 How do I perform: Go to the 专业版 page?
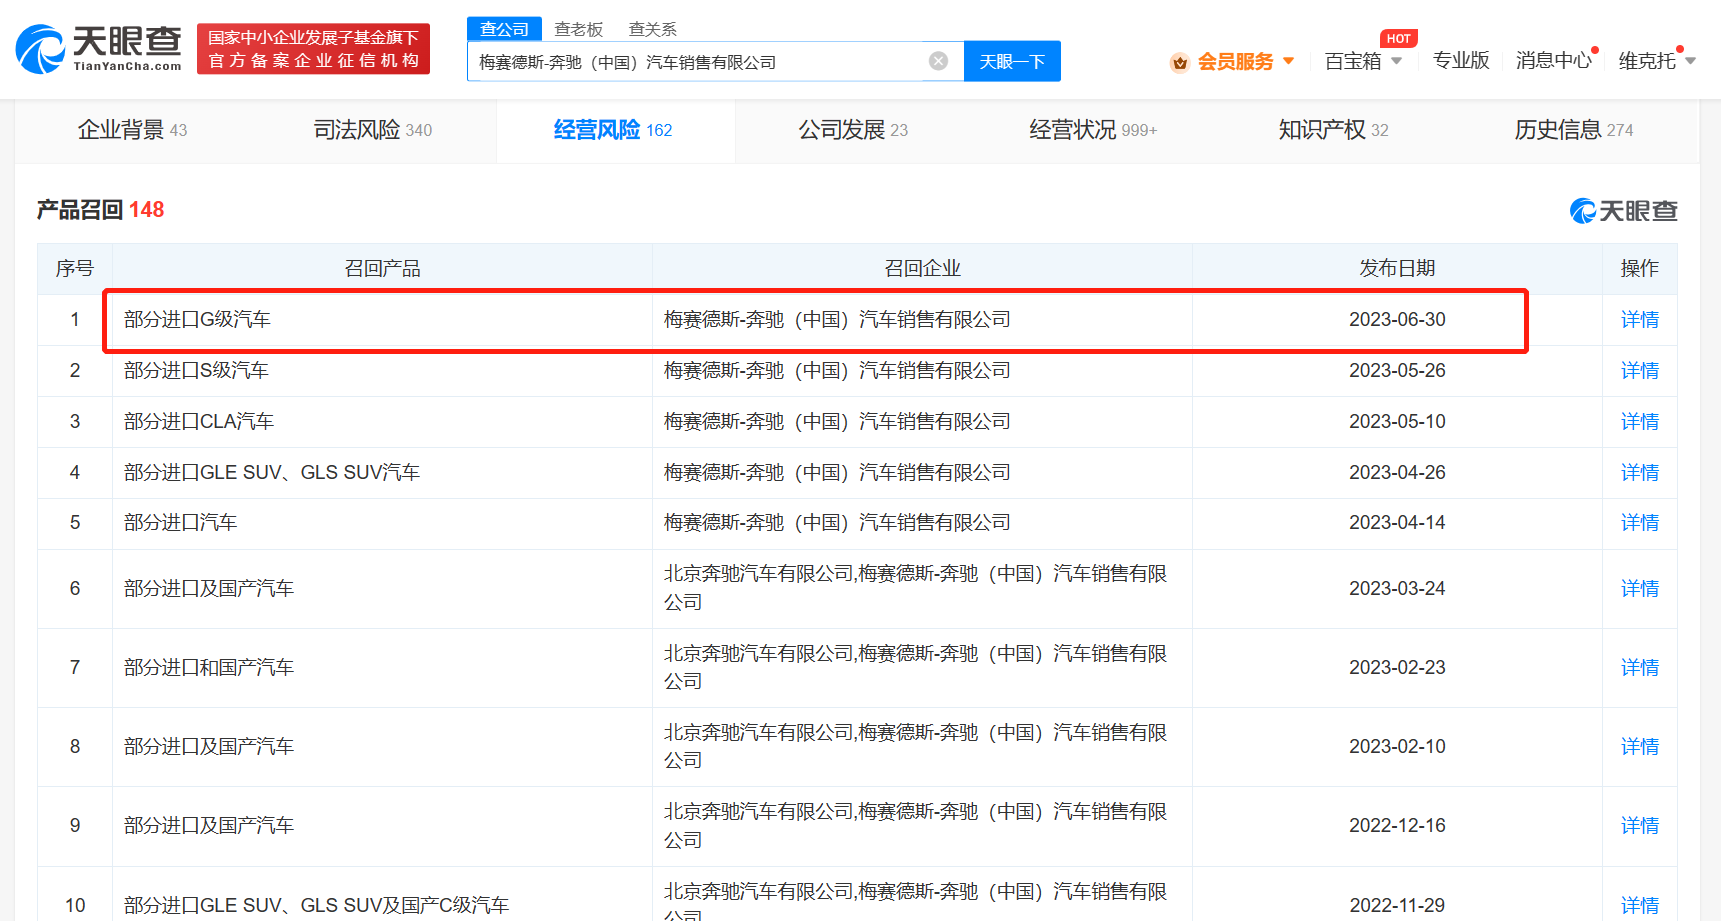(x=1460, y=61)
